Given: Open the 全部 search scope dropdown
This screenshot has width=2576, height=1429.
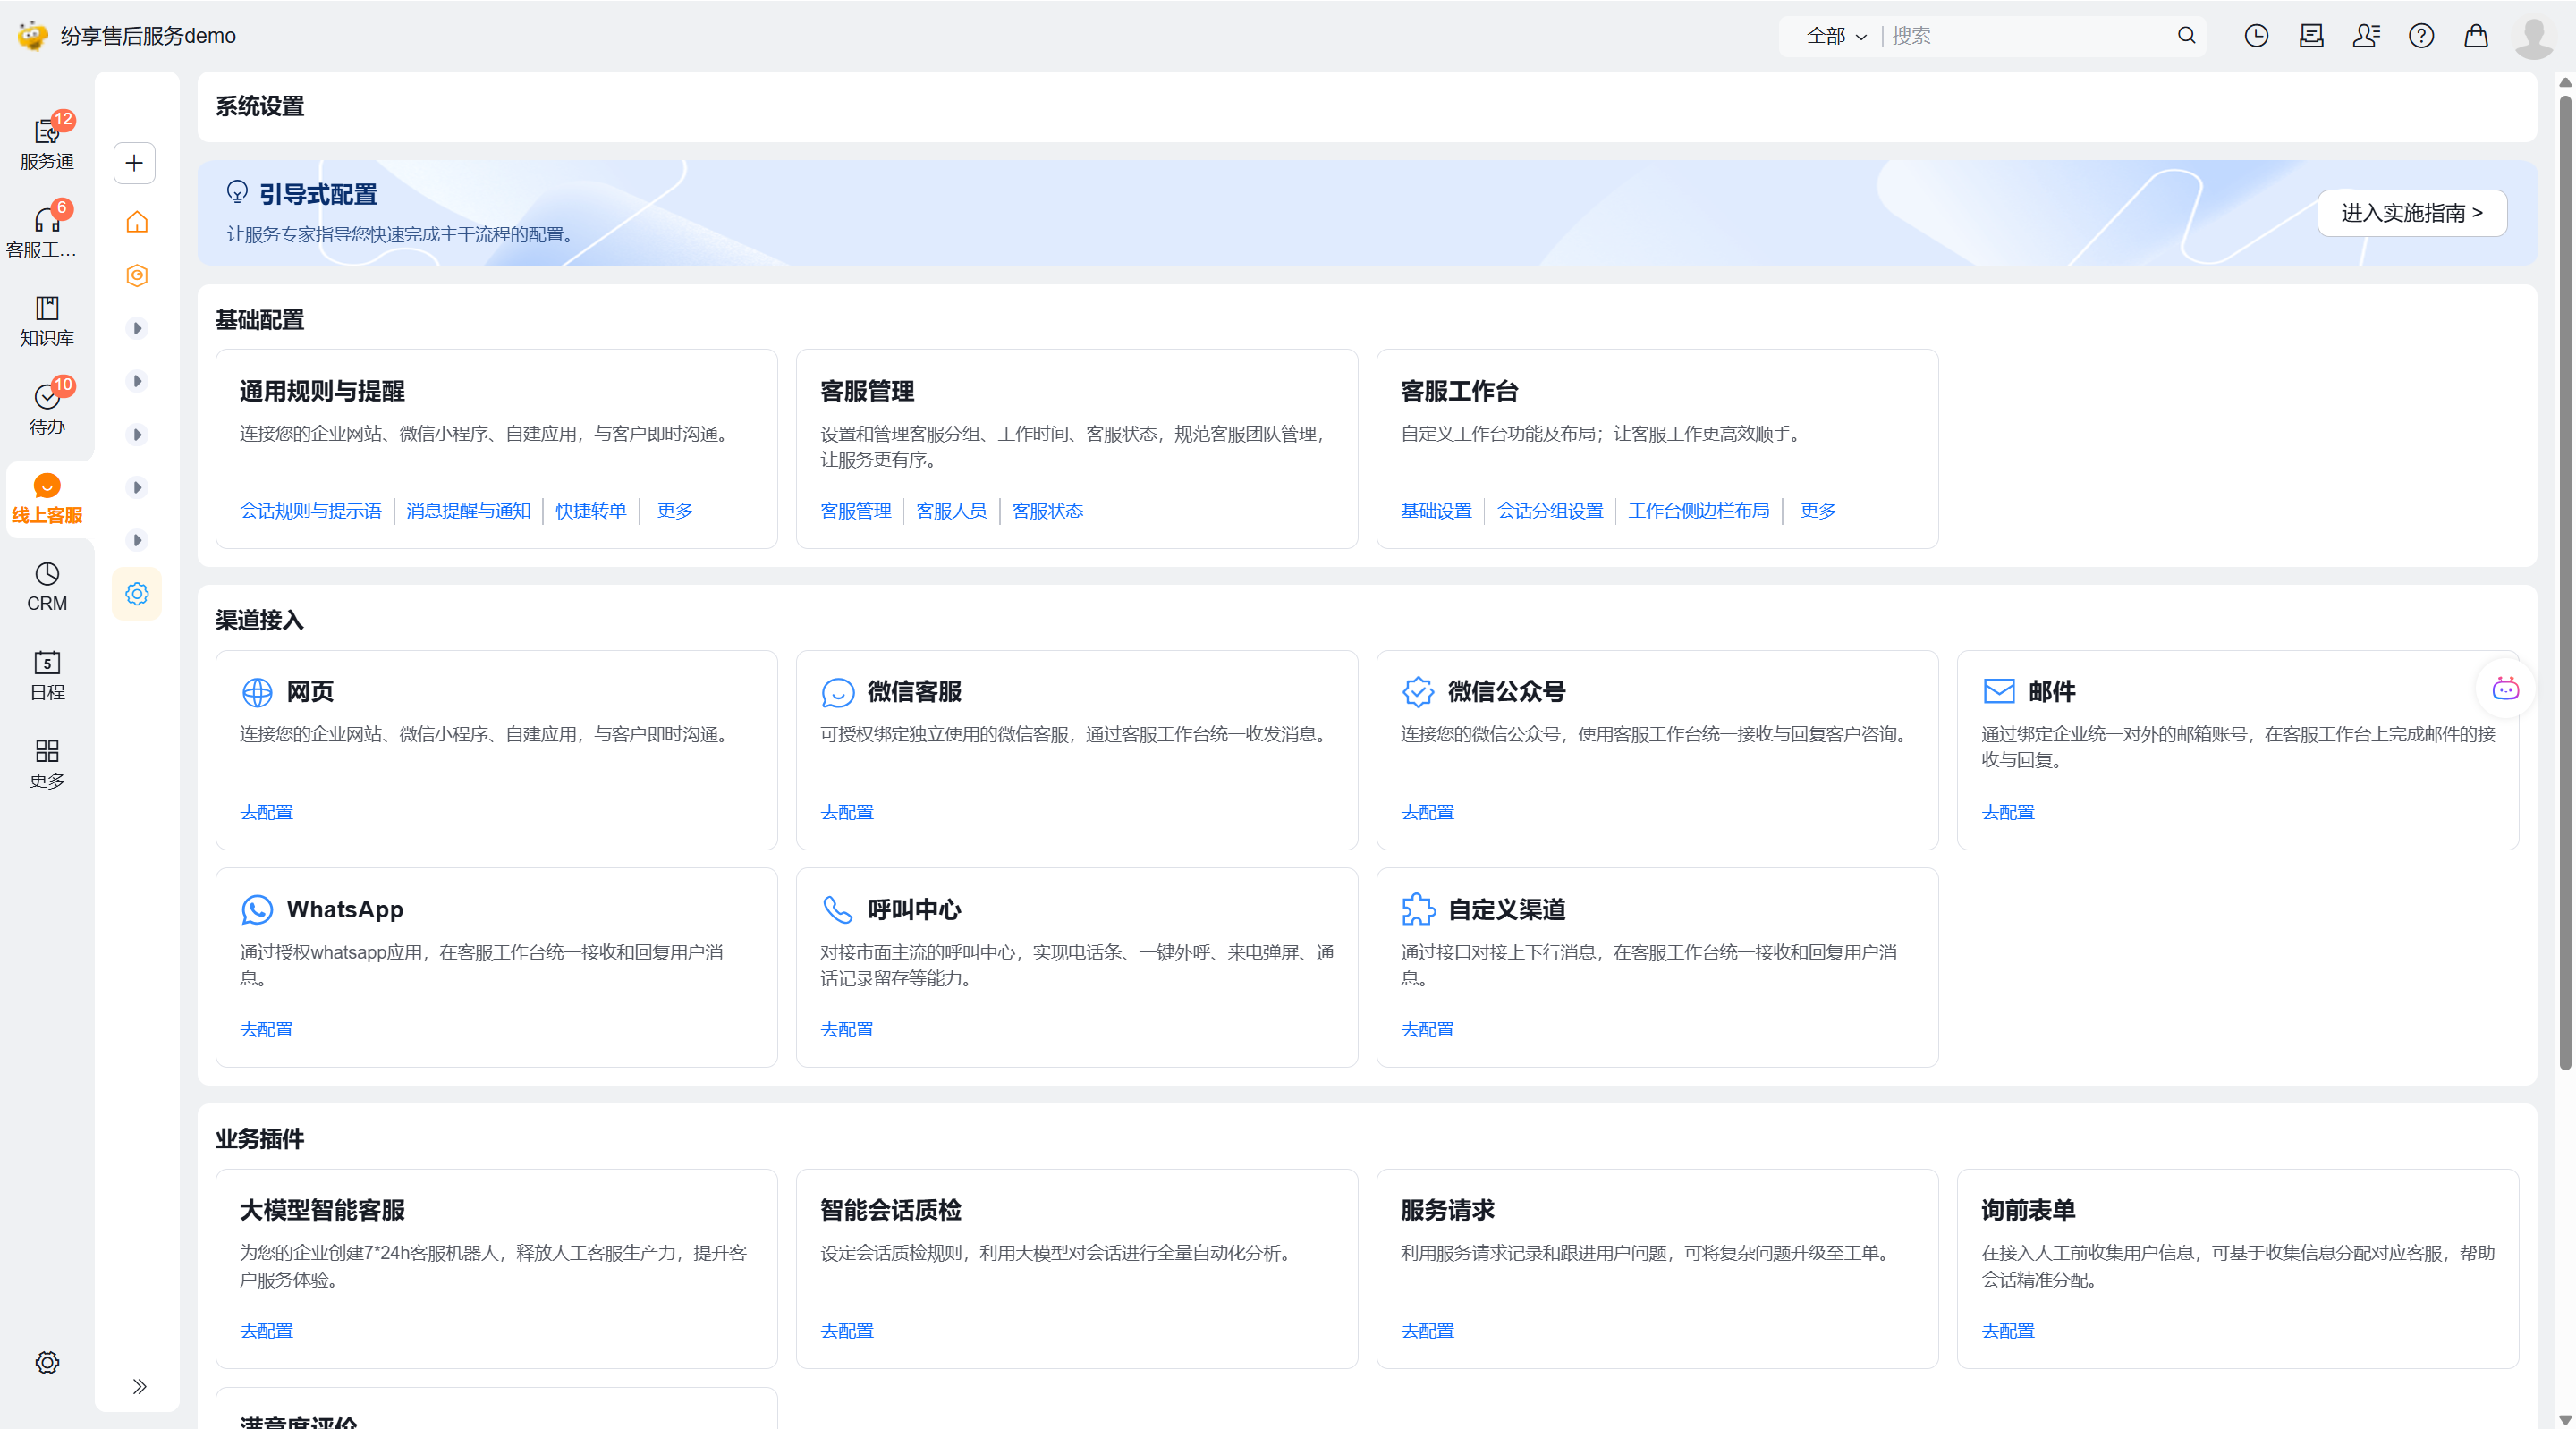Looking at the screenshot, I should [1836, 36].
